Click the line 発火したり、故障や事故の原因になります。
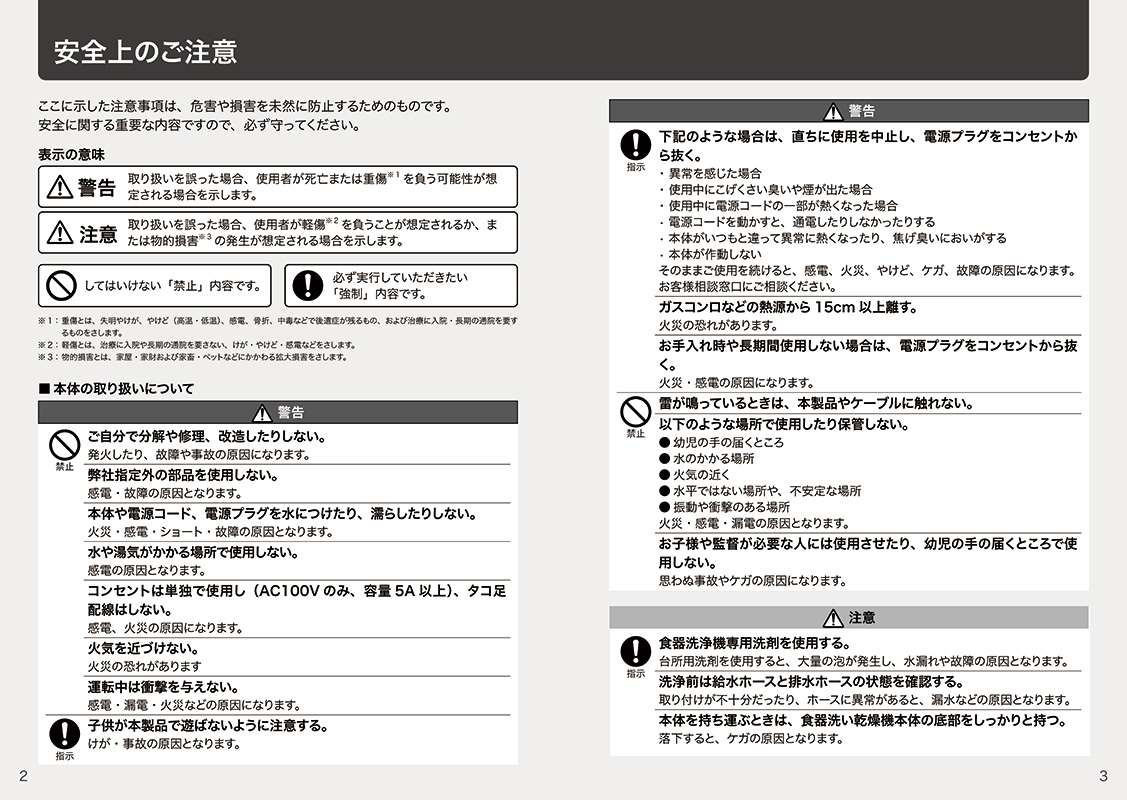Screen dimensions: 1127x800 [199, 454]
